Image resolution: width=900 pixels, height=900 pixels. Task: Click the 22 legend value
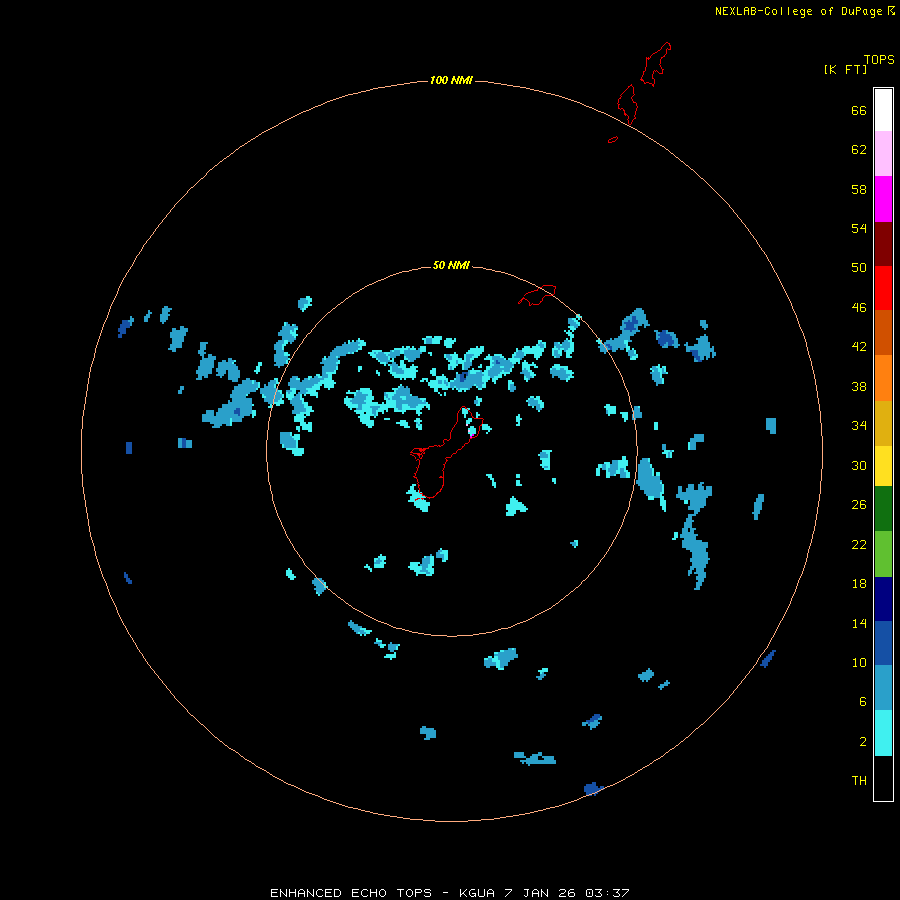coord(859,544)
